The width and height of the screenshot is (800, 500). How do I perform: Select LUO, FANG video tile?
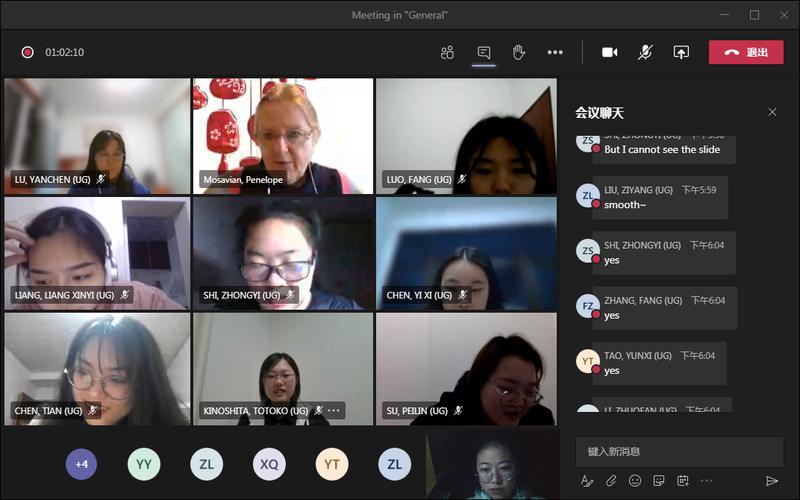(466, 136)
